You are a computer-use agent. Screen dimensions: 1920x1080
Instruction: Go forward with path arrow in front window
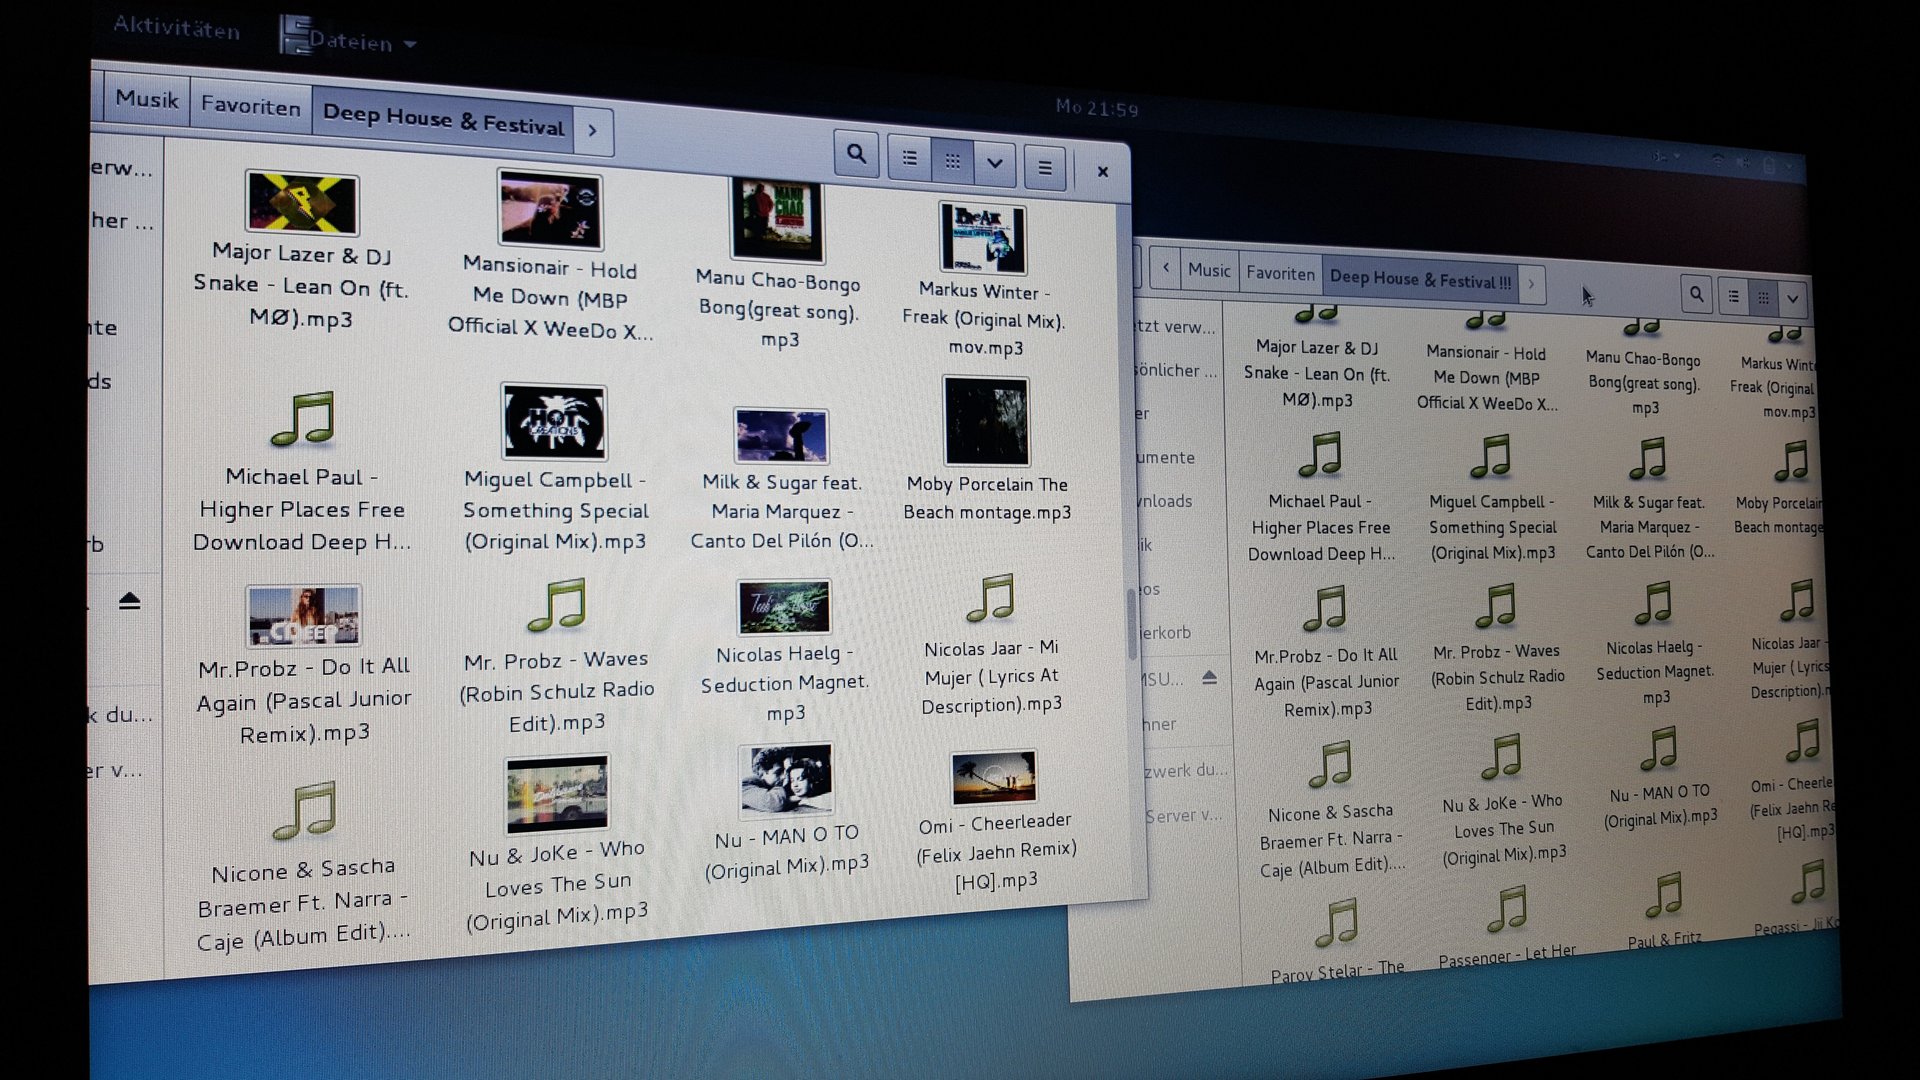point(592,130)
